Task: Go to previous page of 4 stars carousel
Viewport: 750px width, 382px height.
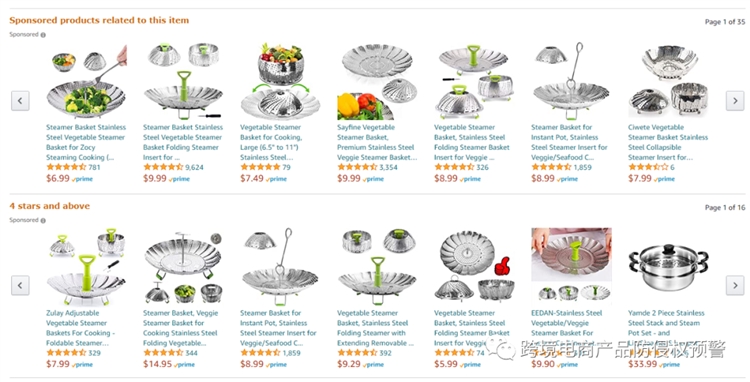Action: coord(20,285)
